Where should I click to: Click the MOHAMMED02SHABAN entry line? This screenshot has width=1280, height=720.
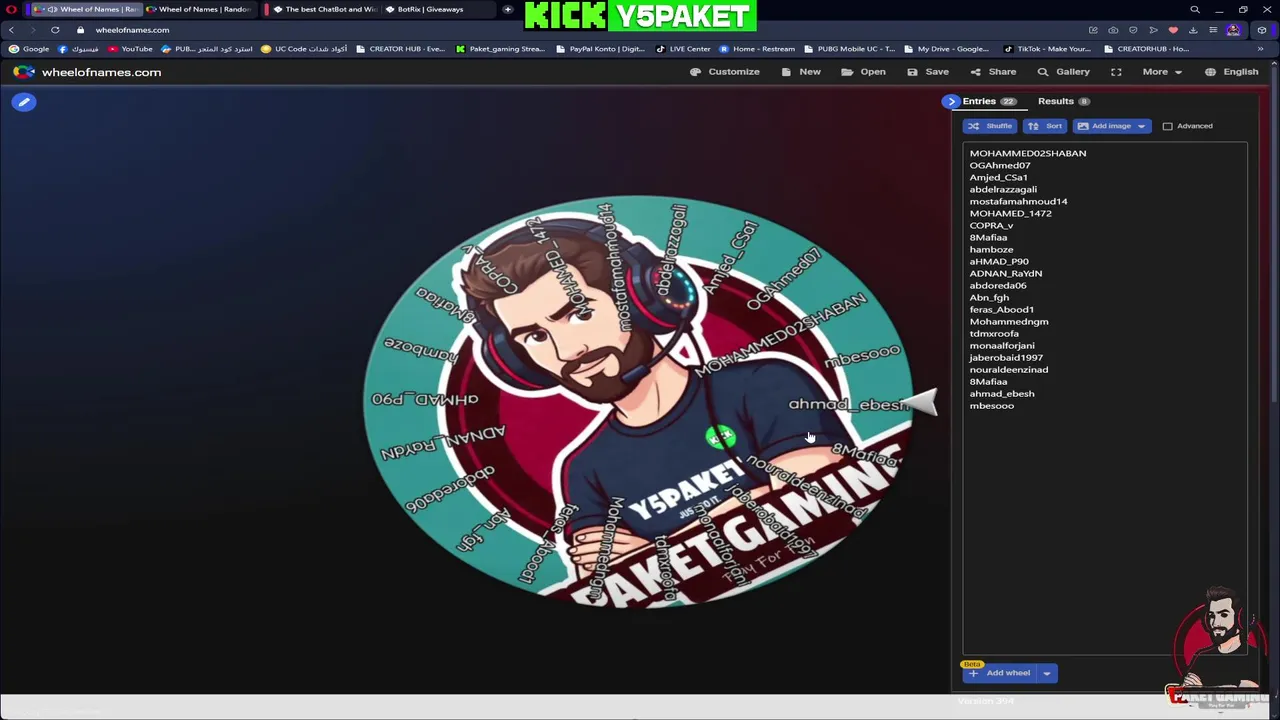pos(1027,153)
